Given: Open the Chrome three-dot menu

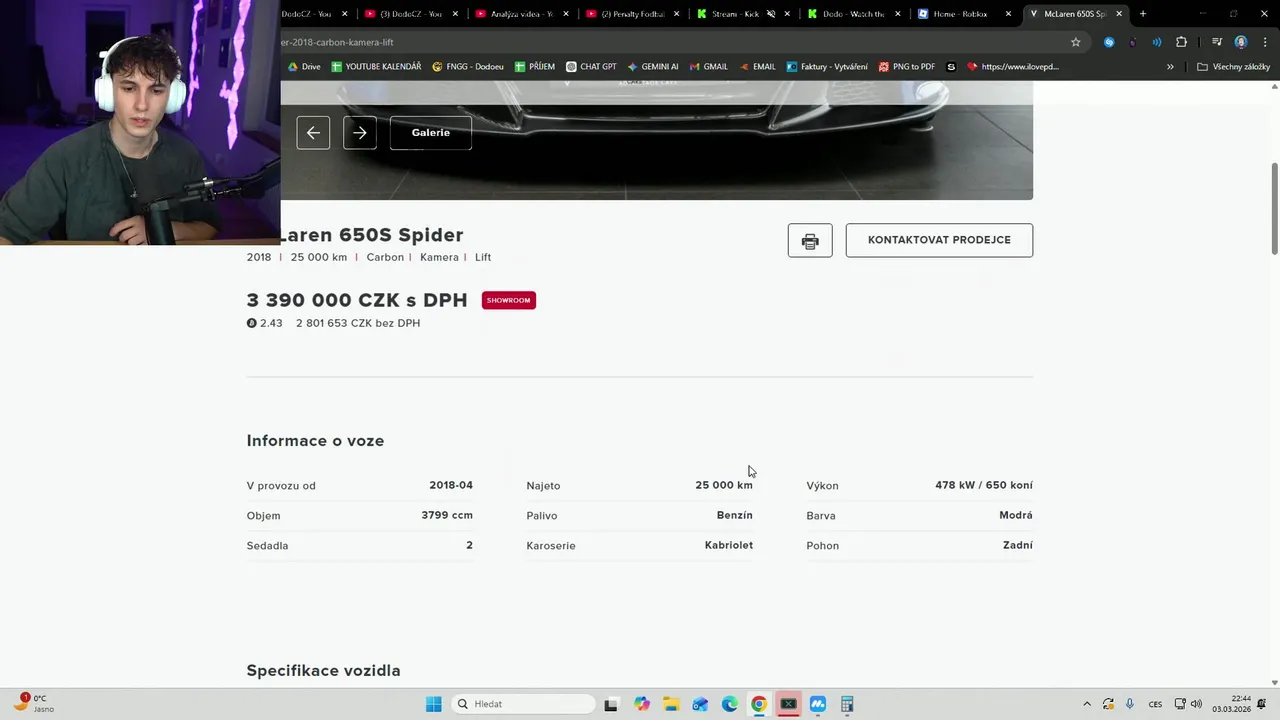Looking at the screenshot, I should 1263,42.
